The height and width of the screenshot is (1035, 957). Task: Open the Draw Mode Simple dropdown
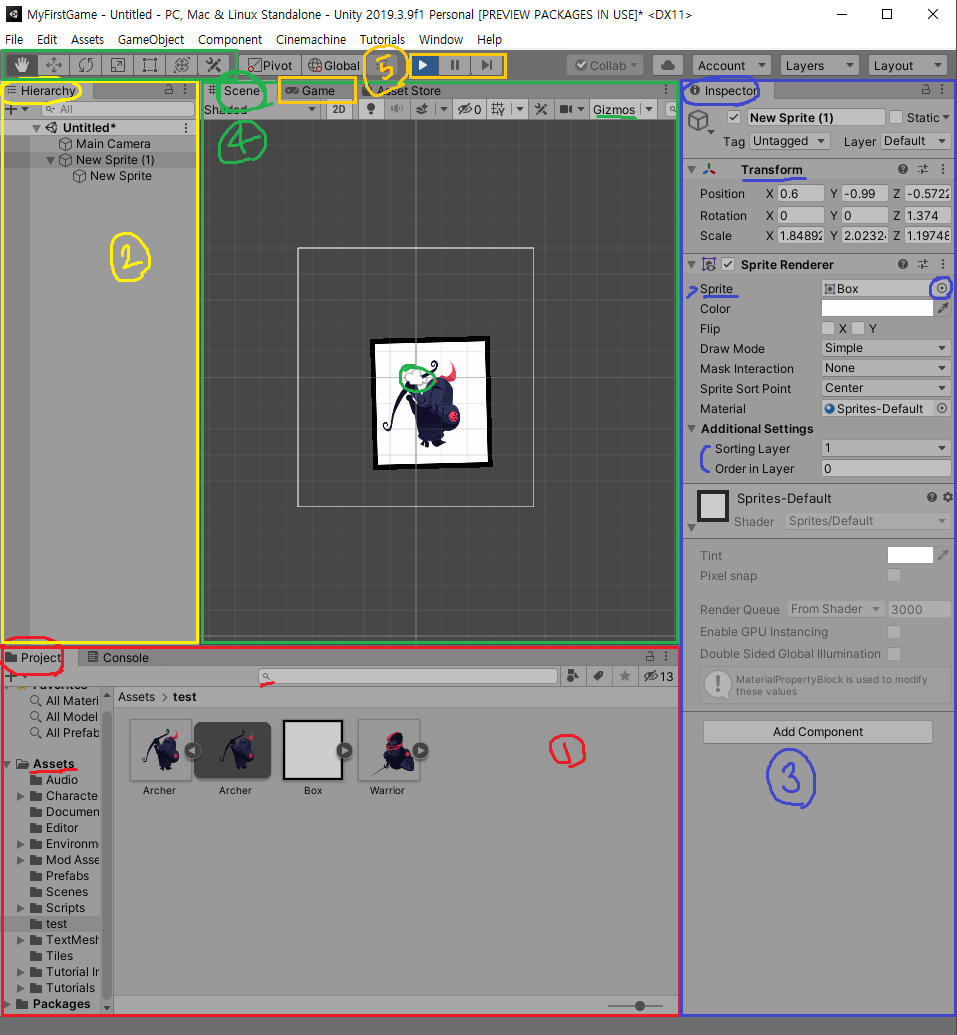point(886,348)
